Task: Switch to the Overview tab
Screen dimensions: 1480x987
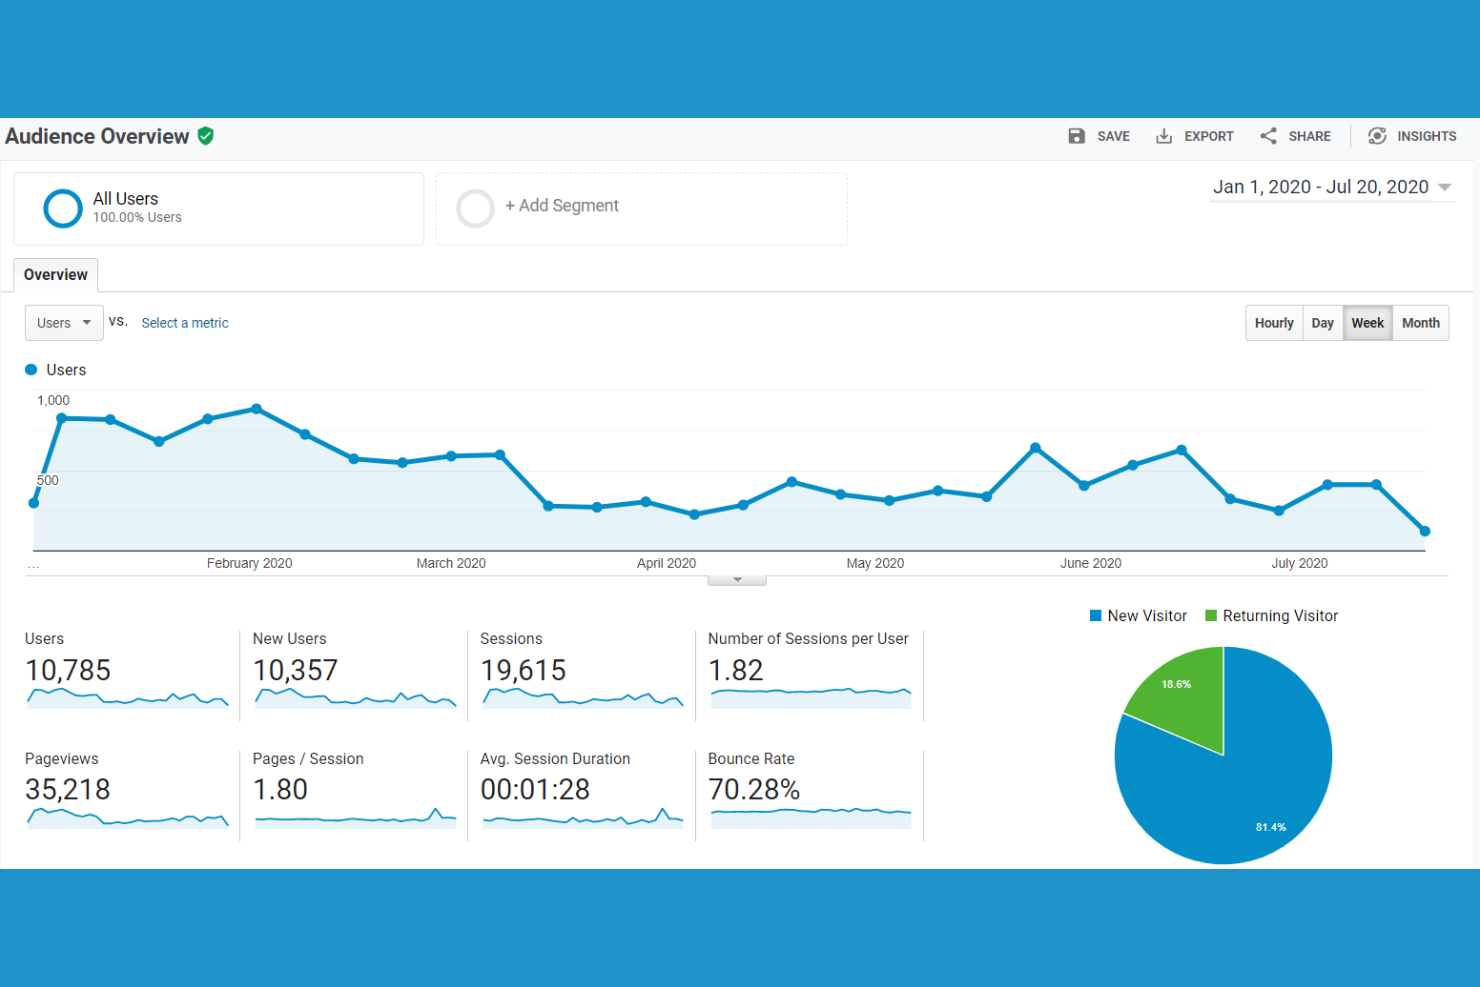Action: point(55,274)
